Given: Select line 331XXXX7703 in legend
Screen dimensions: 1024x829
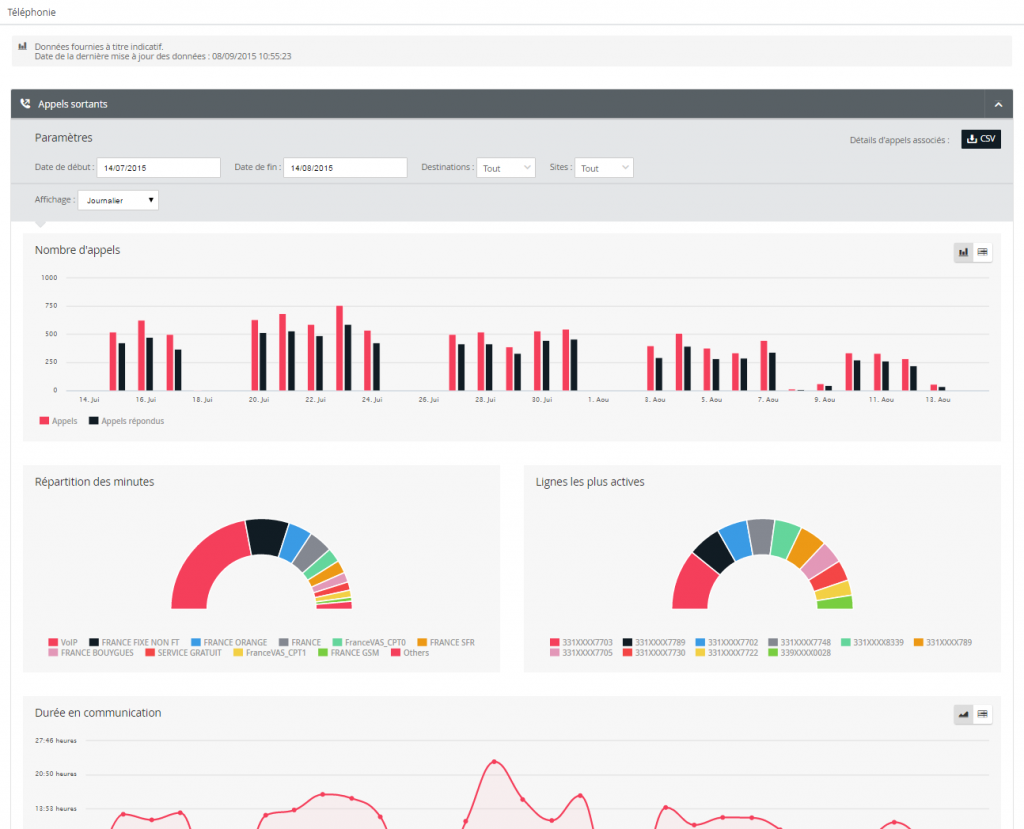Looking at the screenshot, I should click(x=581, y=642).
